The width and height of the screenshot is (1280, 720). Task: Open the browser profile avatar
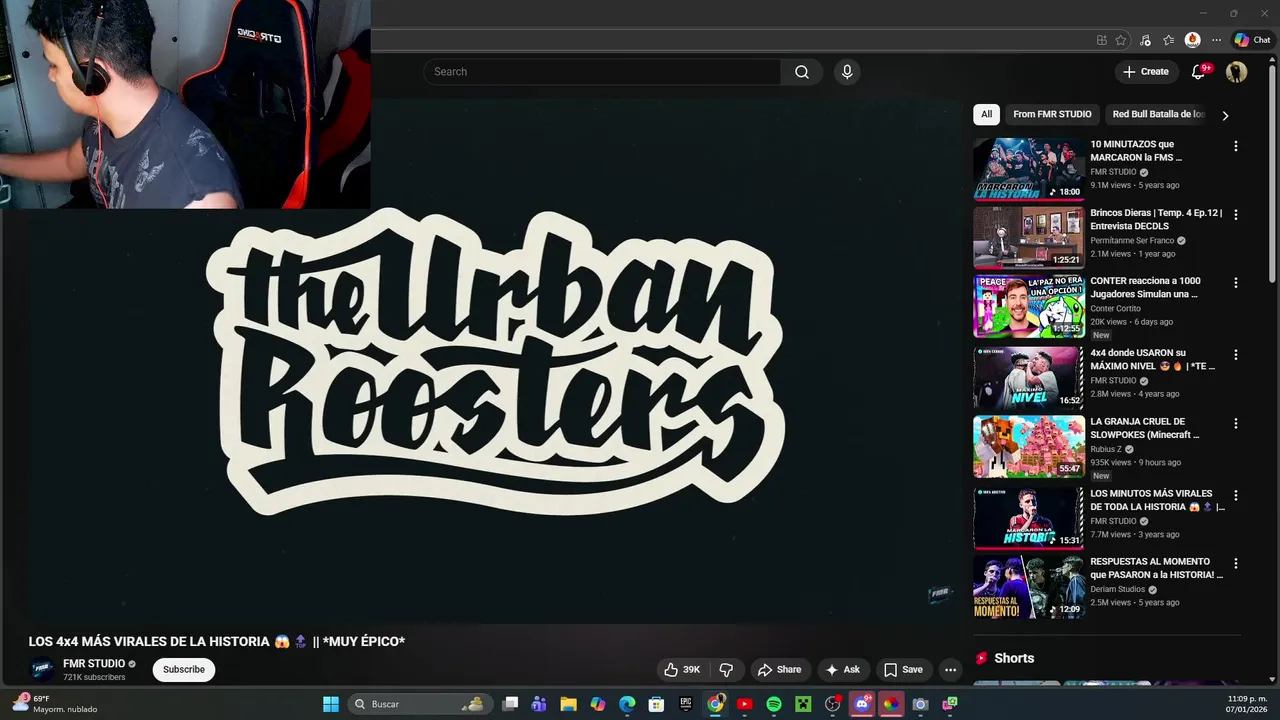pos(1192,40)
